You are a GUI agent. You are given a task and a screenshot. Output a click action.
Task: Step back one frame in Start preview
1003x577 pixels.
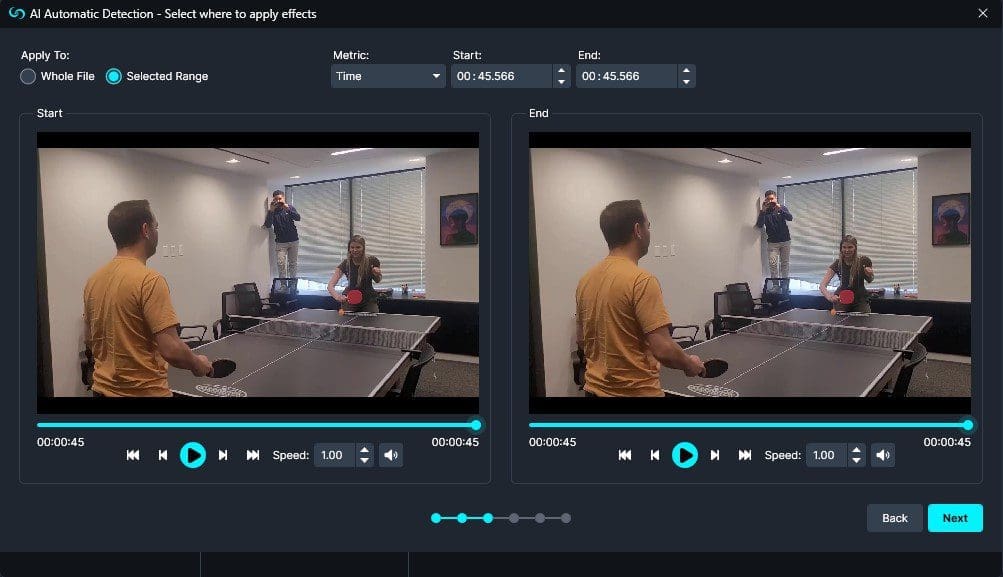coord(163,455)
